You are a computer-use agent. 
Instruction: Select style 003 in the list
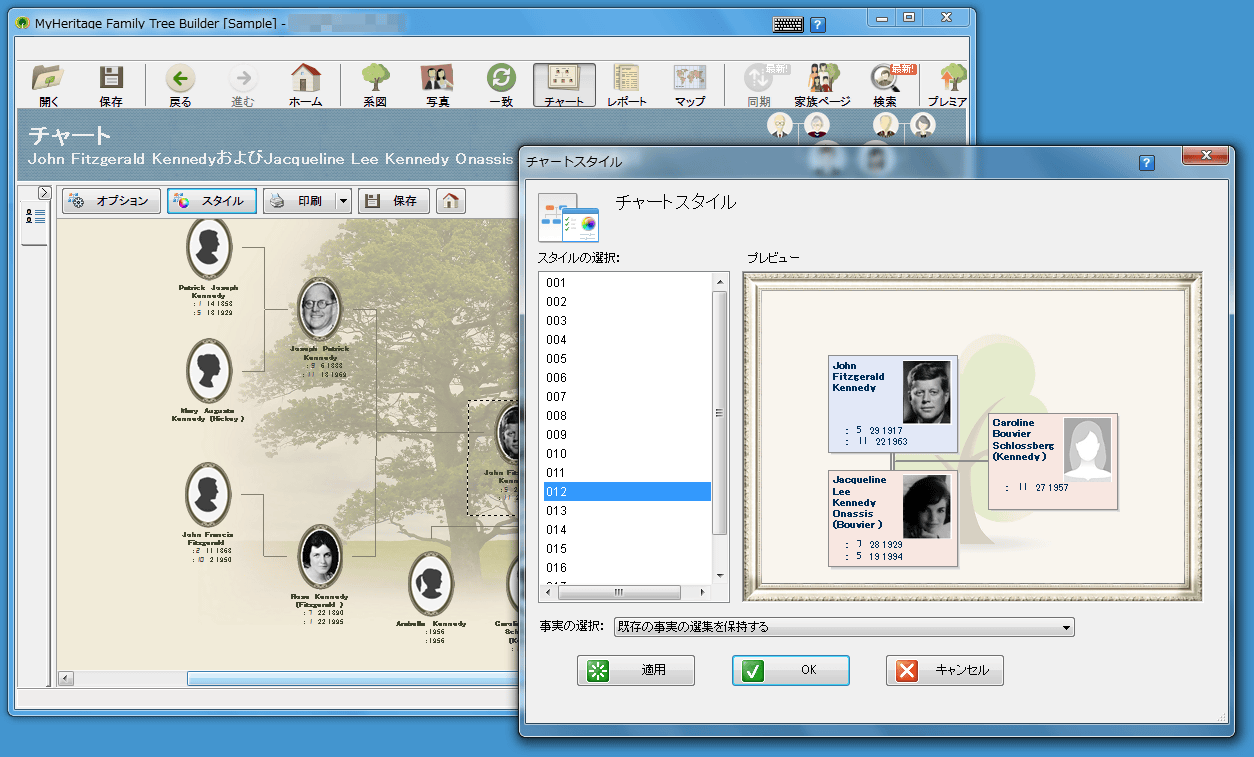[x=626, y=321]
